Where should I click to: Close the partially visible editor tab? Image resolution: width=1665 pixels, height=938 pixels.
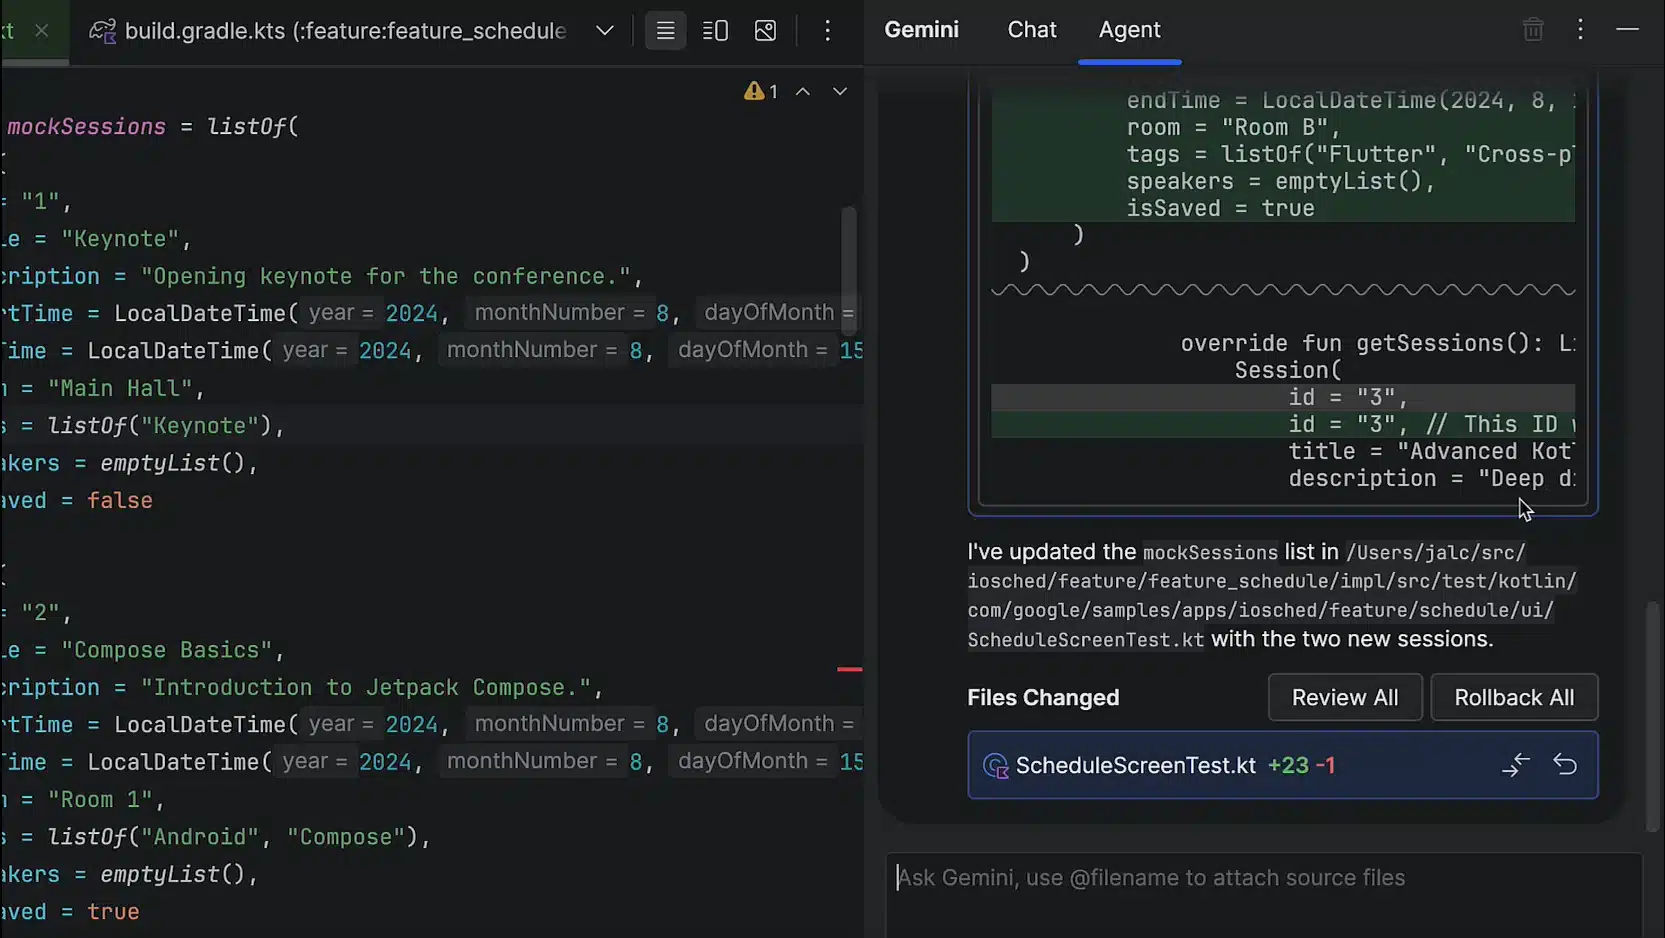tap(41, 30)
